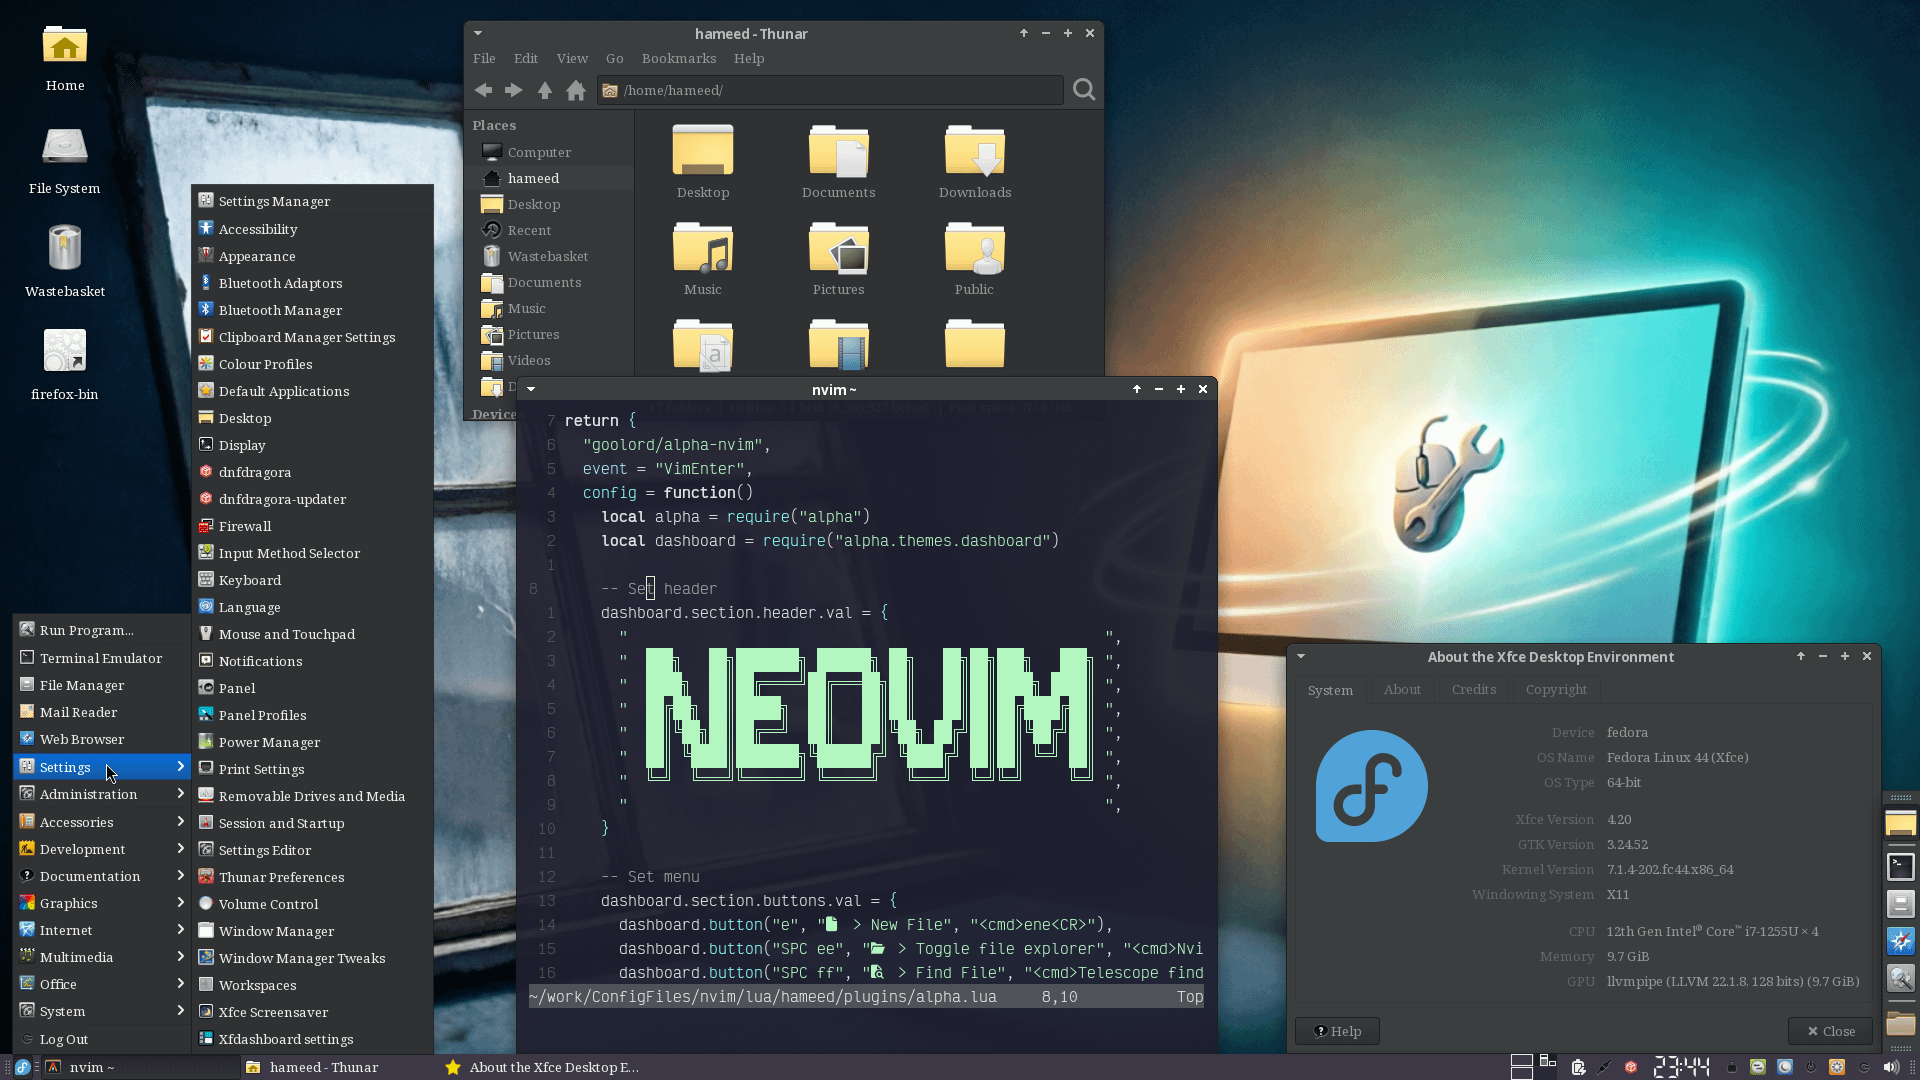Expand the System submenu

point(102,1011)
